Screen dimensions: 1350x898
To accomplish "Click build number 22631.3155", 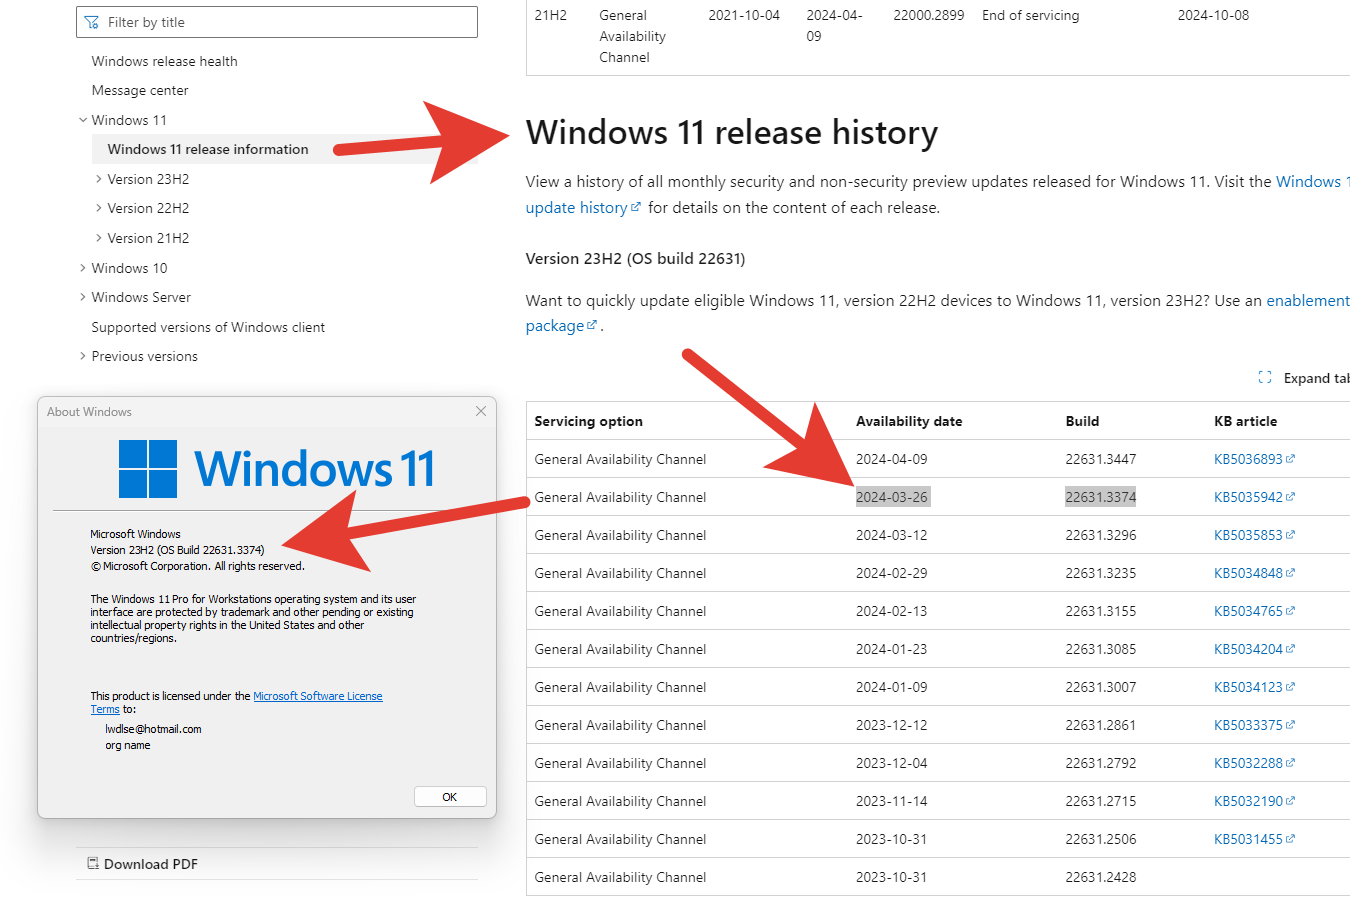I will click(x=1101, y=611).
